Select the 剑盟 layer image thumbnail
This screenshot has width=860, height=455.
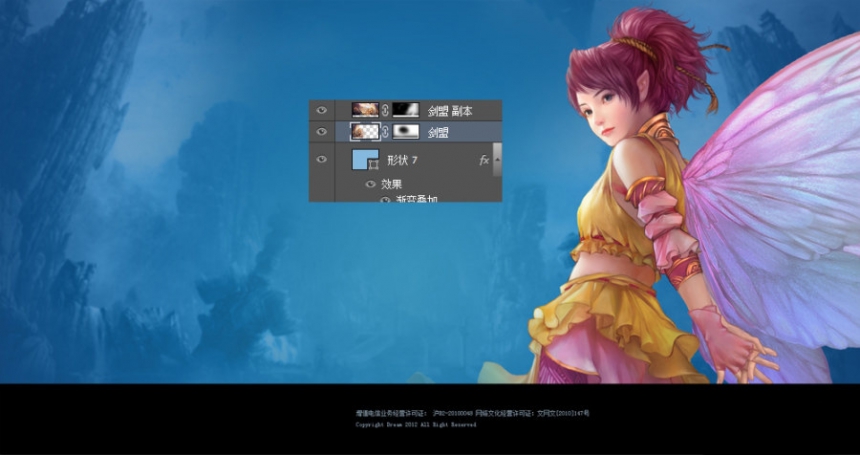tap(365, 131)
